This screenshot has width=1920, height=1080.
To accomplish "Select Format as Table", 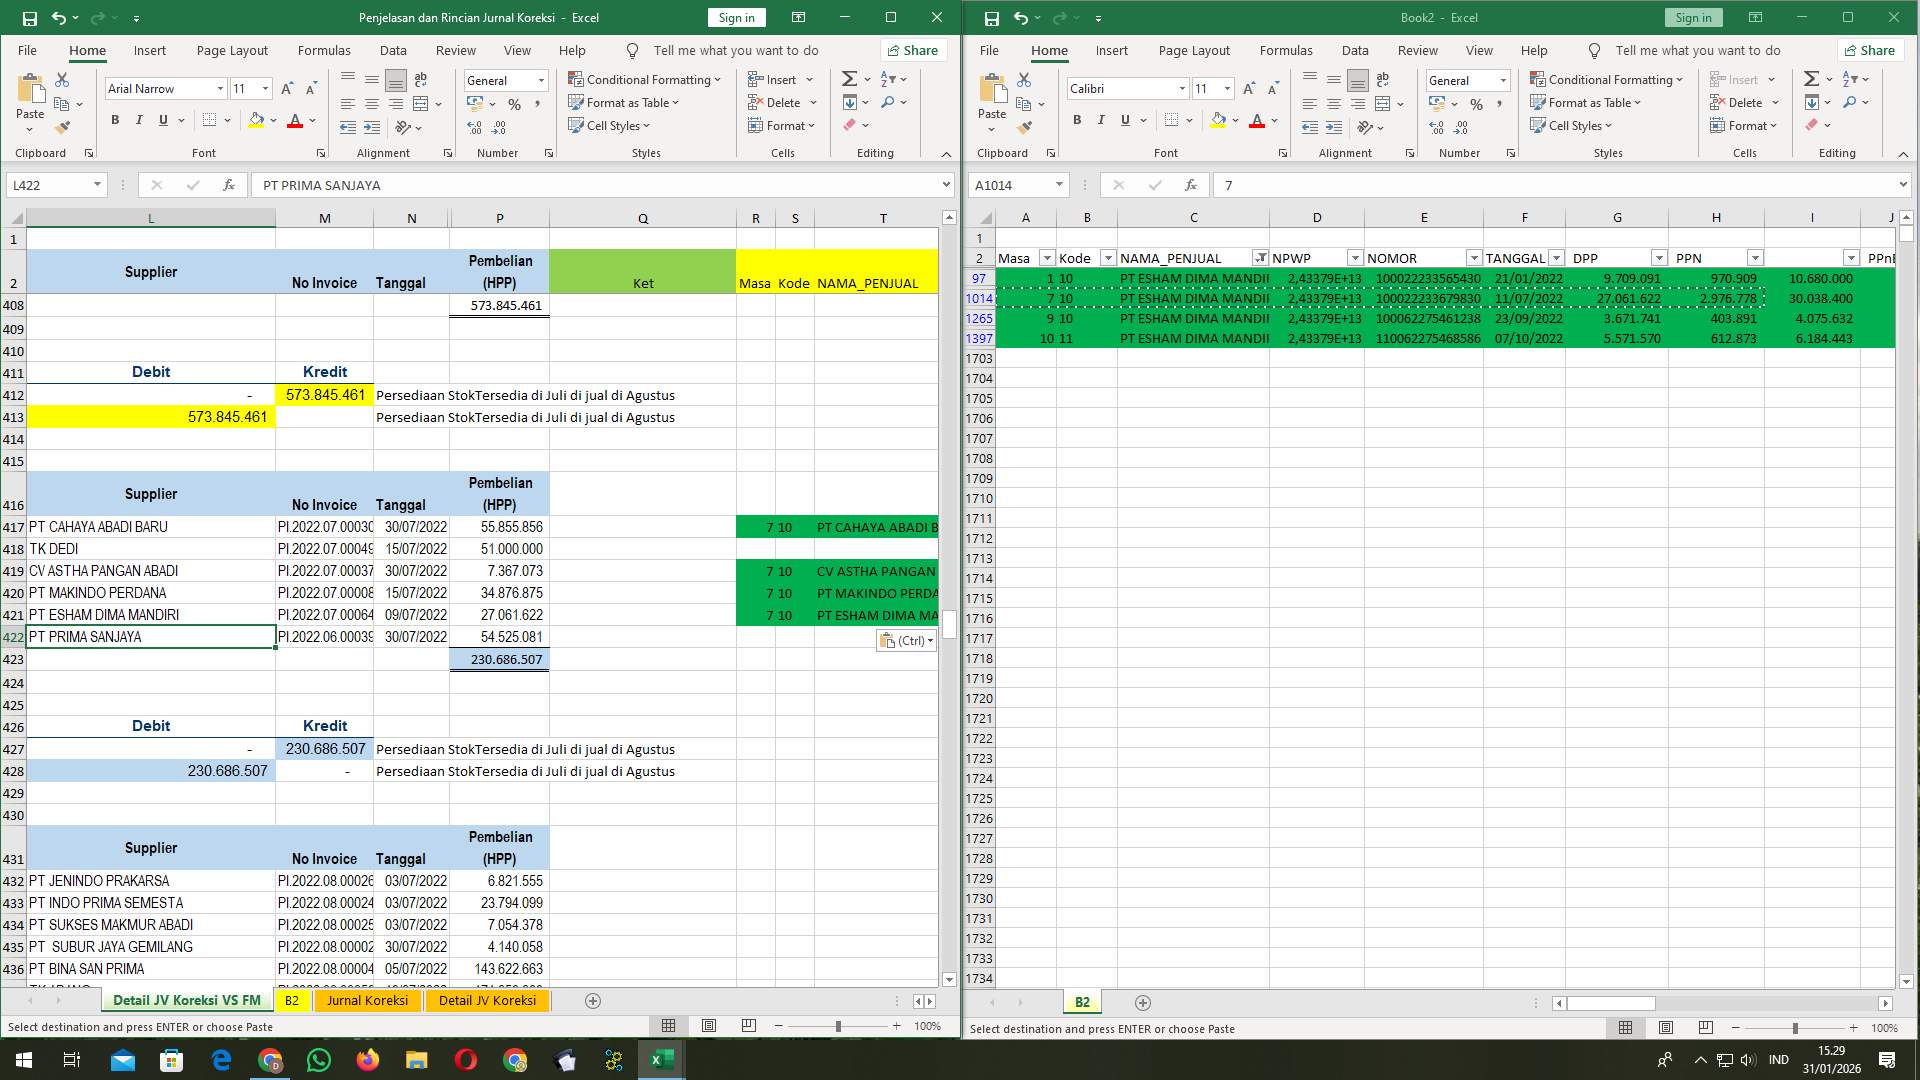I will (622, 102).
